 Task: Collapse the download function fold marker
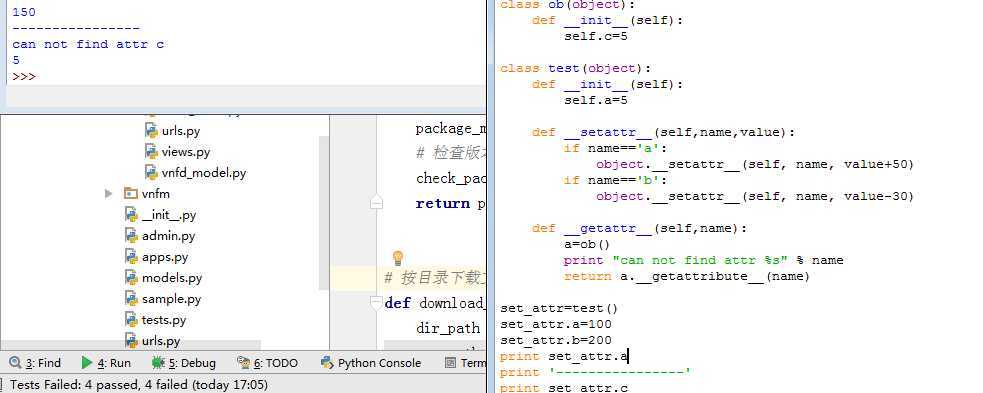pos(376,303)
